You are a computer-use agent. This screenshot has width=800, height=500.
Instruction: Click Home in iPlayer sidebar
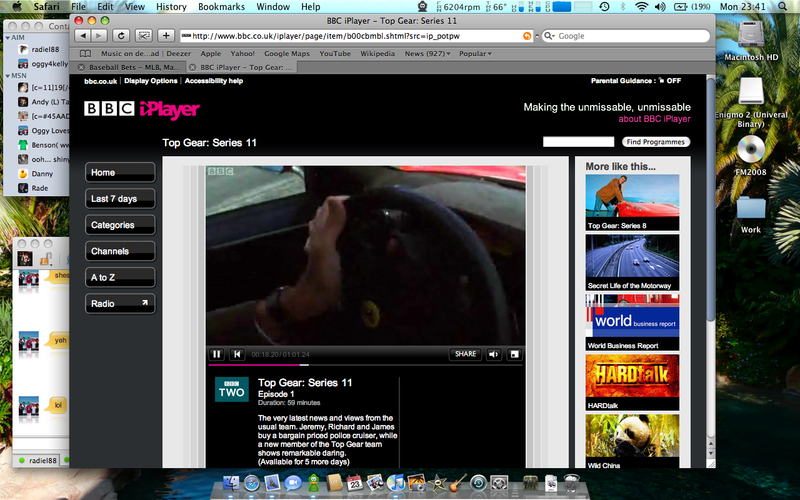(120, 172)
